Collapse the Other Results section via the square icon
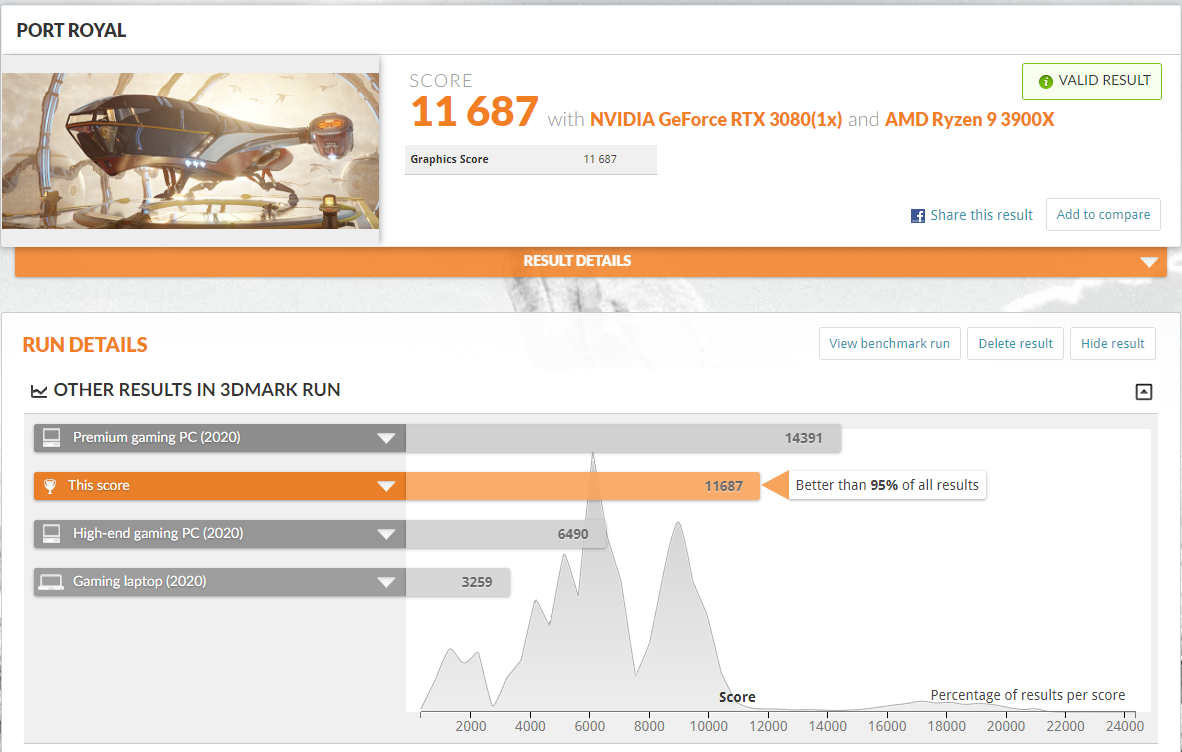Viewport: 1182px width, 752px height. pos(1144,392)
